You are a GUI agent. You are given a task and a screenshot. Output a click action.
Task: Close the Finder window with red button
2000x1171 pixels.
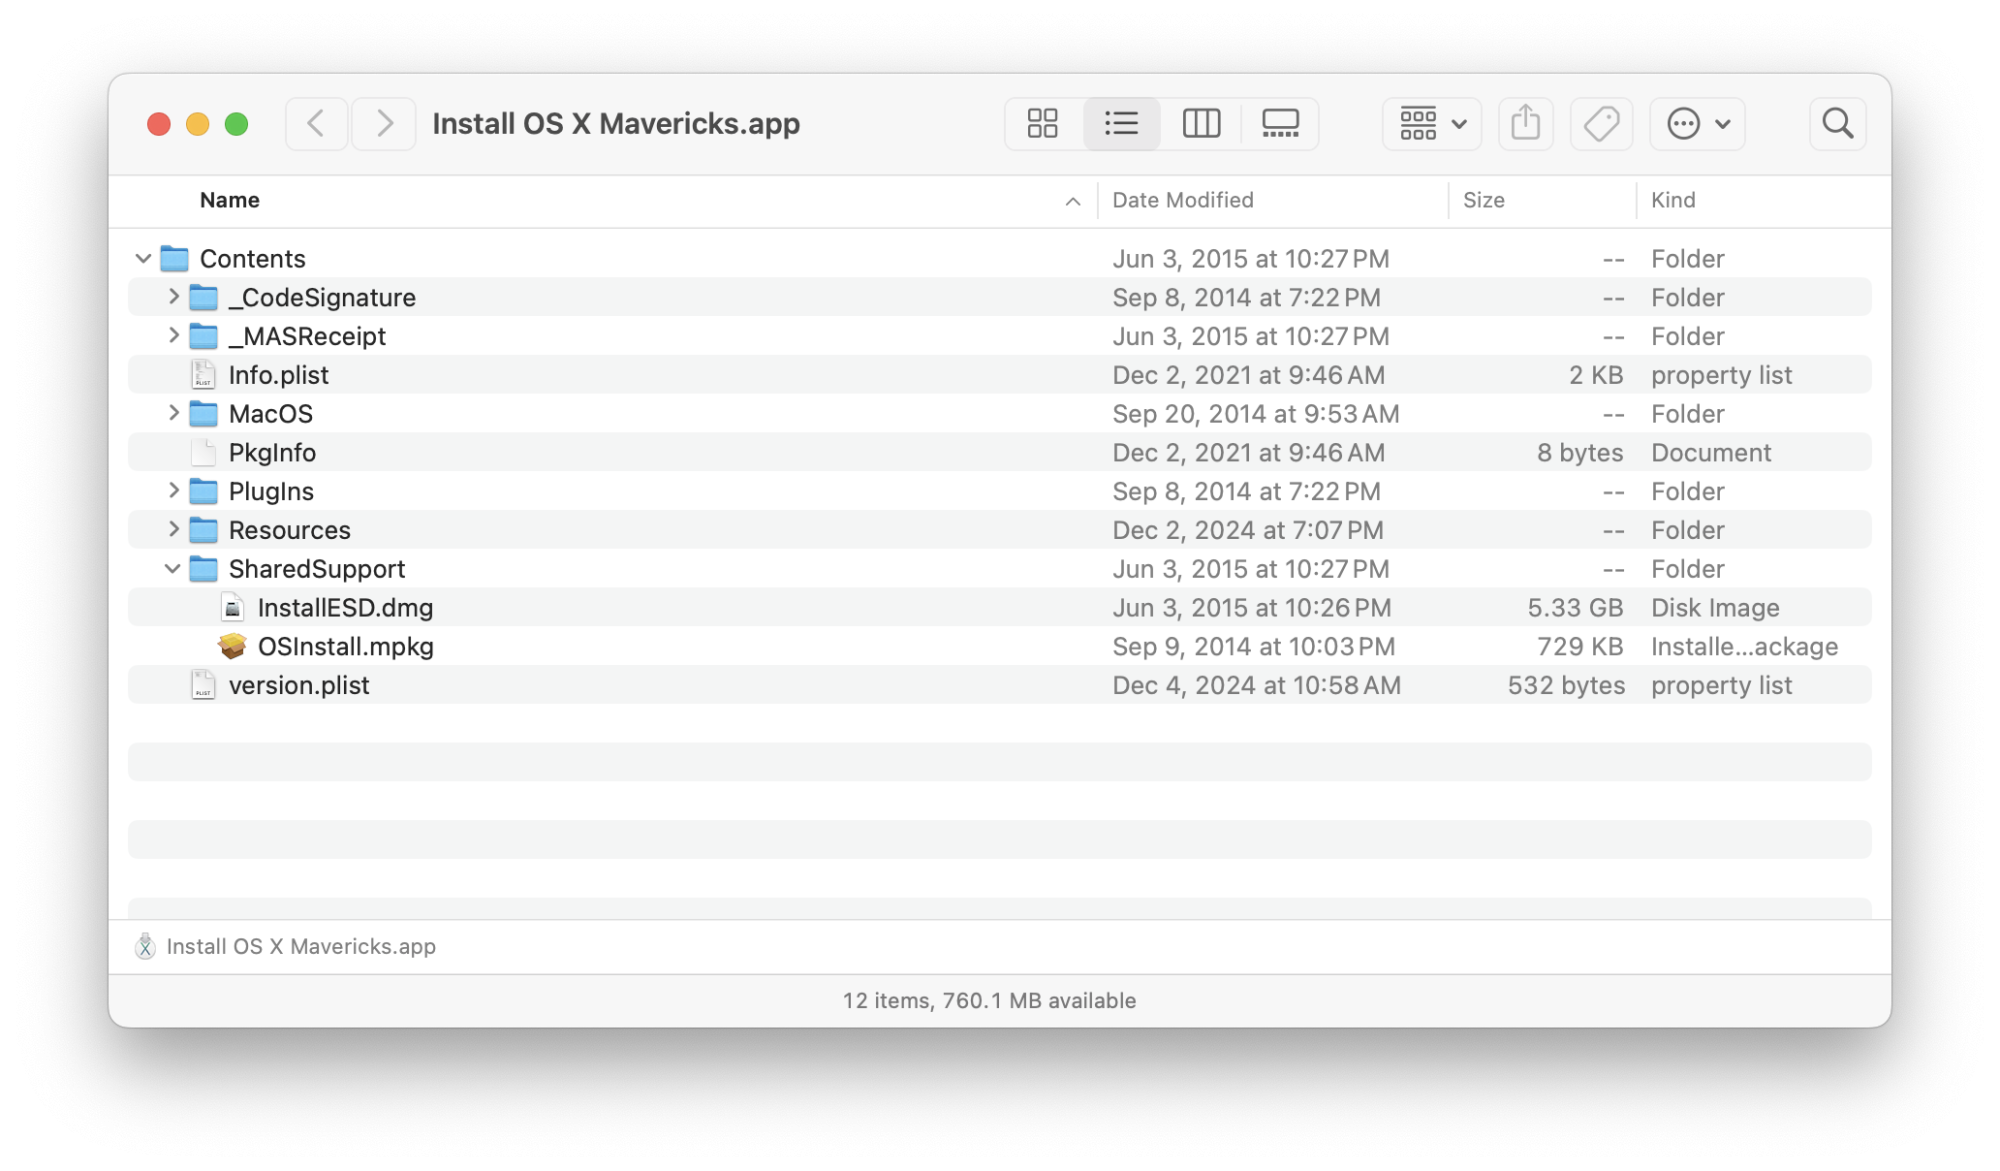158,124
